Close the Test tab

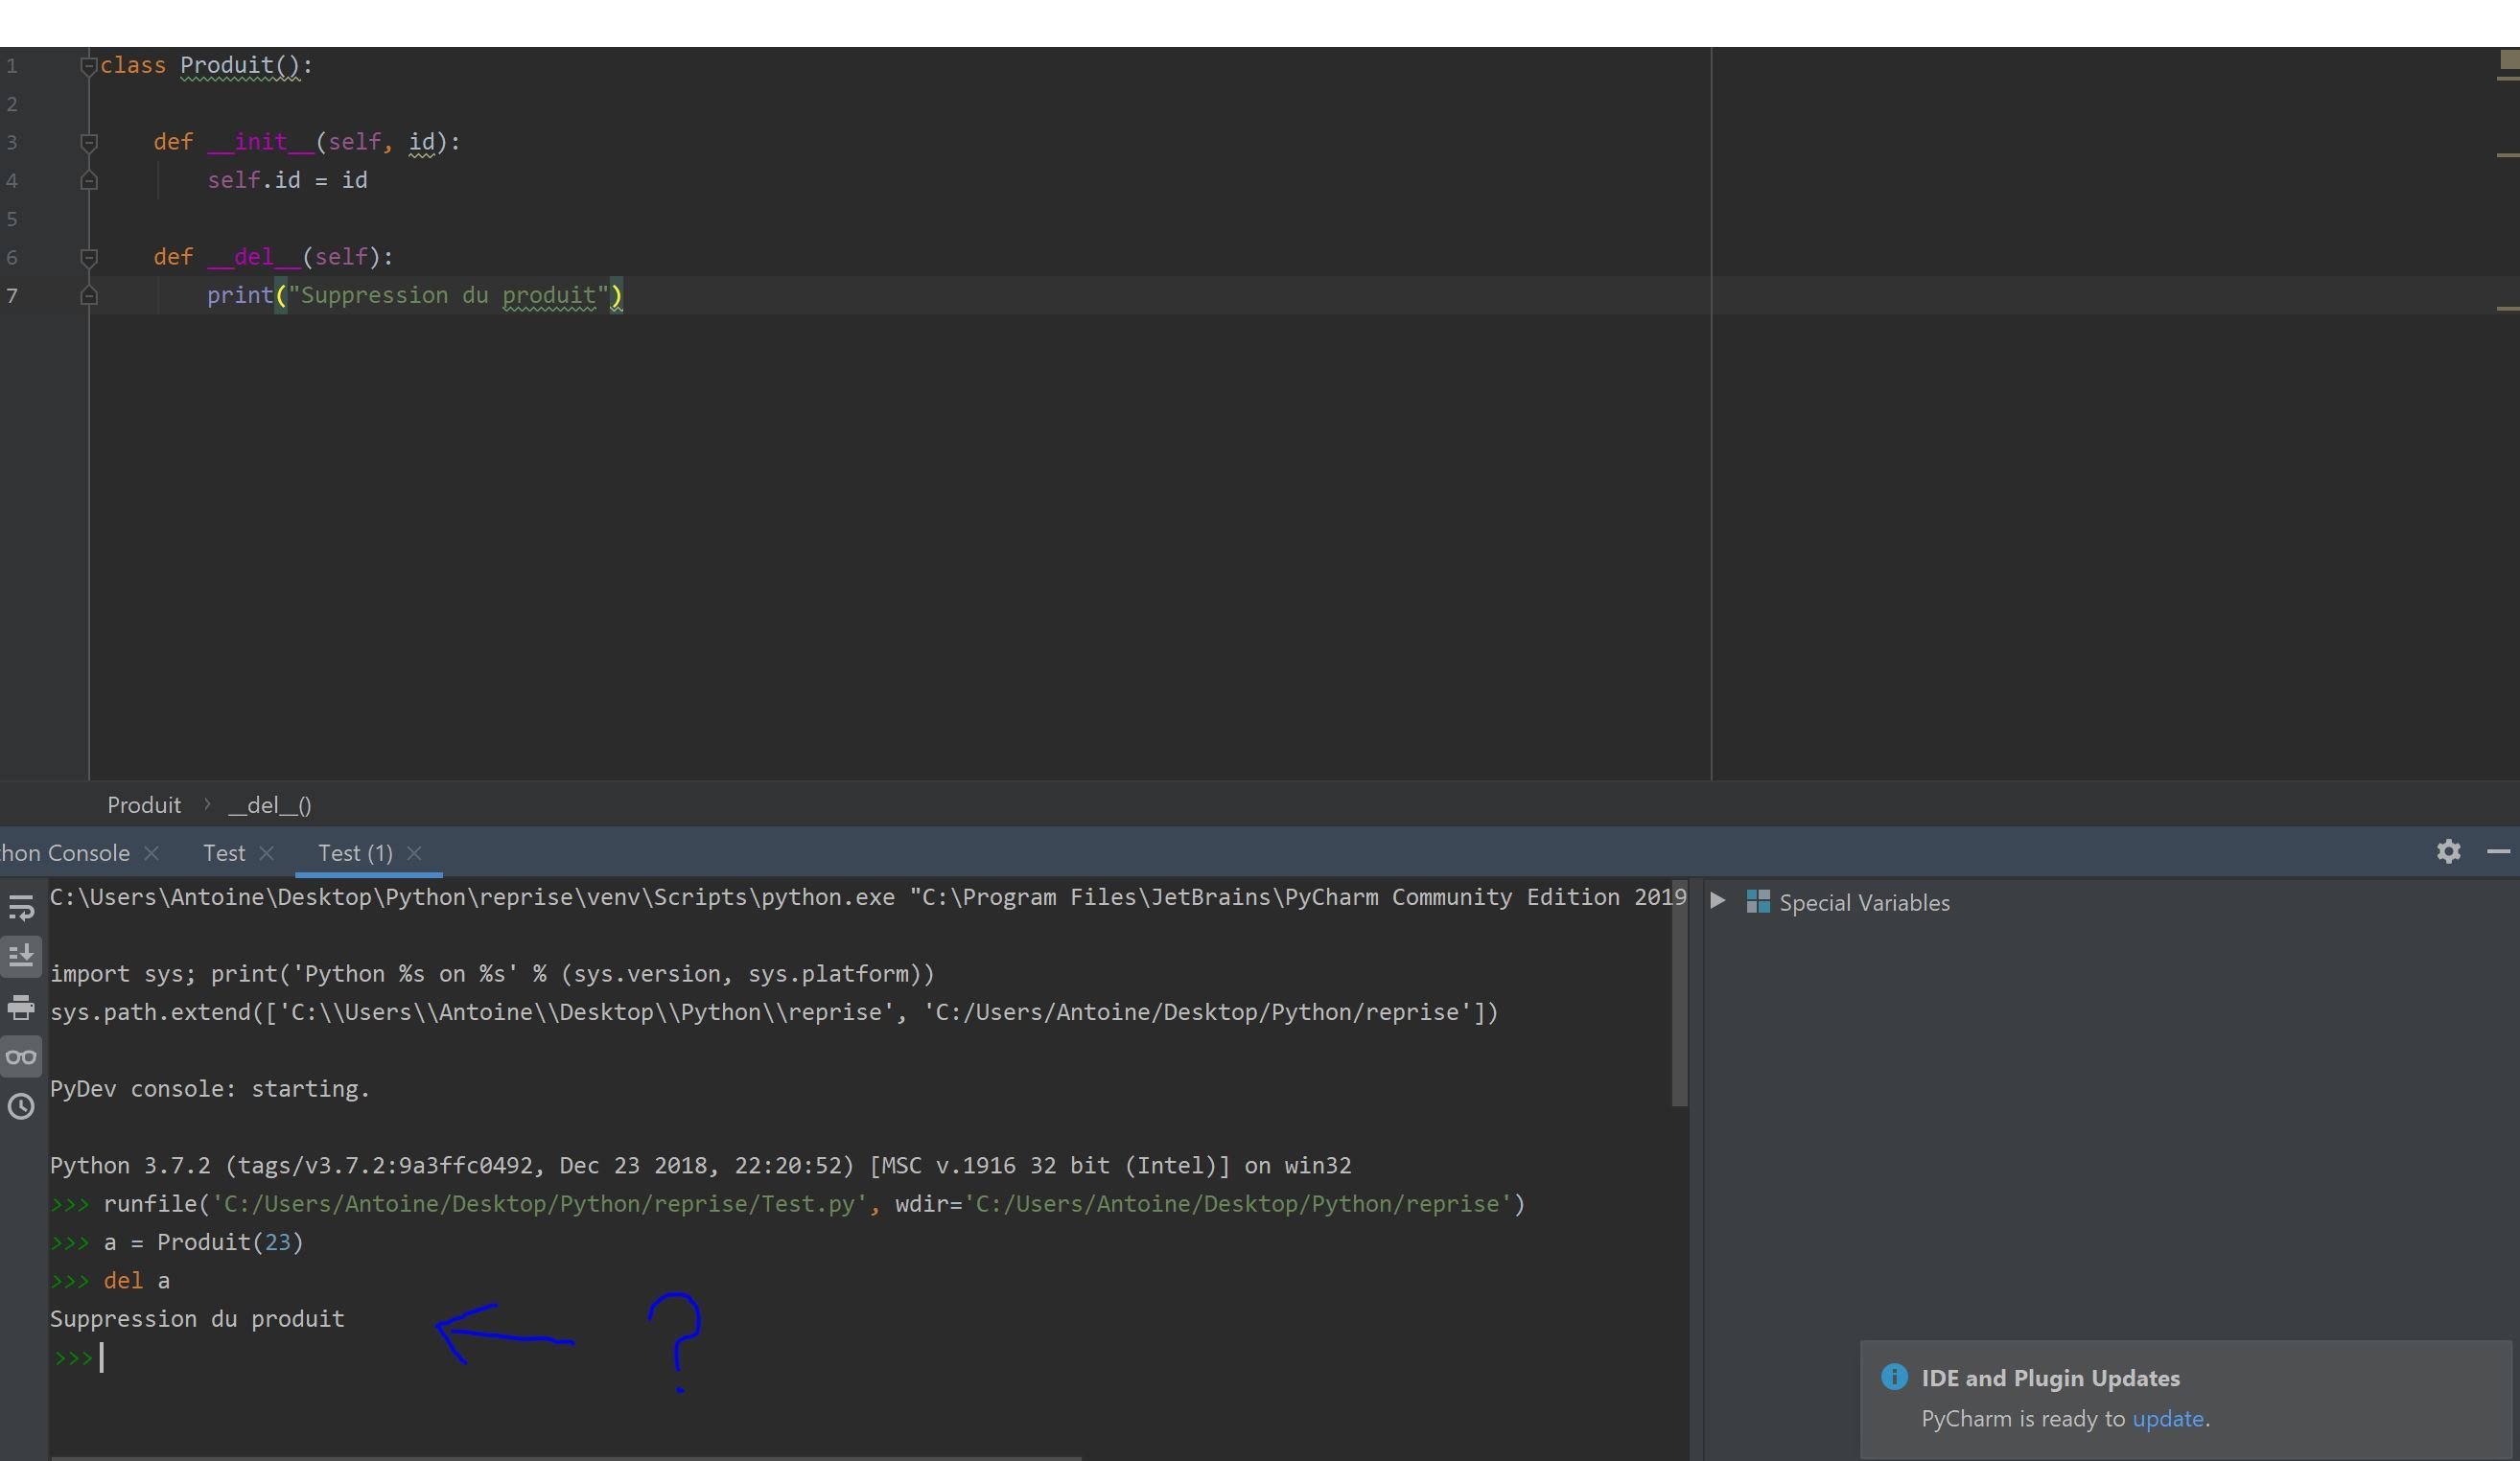click(266, 853)
